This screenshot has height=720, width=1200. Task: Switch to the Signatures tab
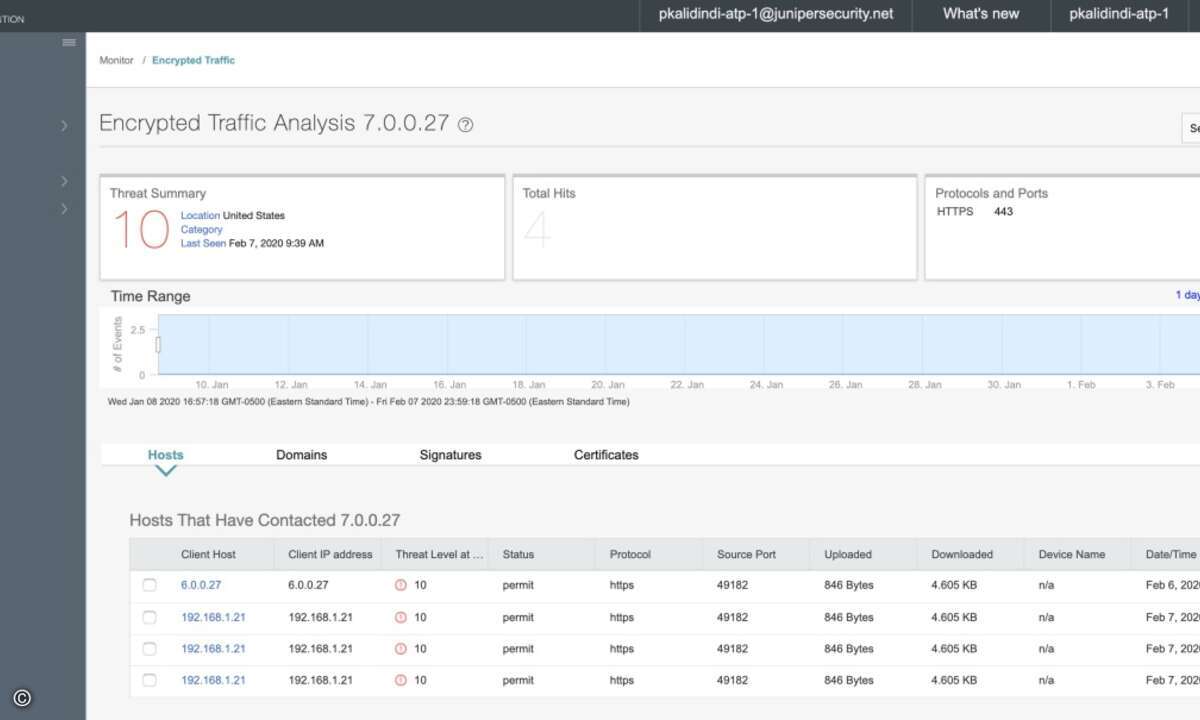[450, 455]
